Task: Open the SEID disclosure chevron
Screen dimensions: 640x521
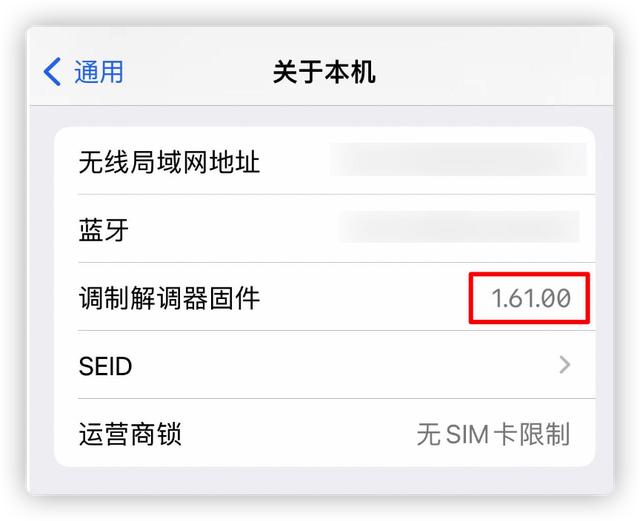Action: click(564, 365)
